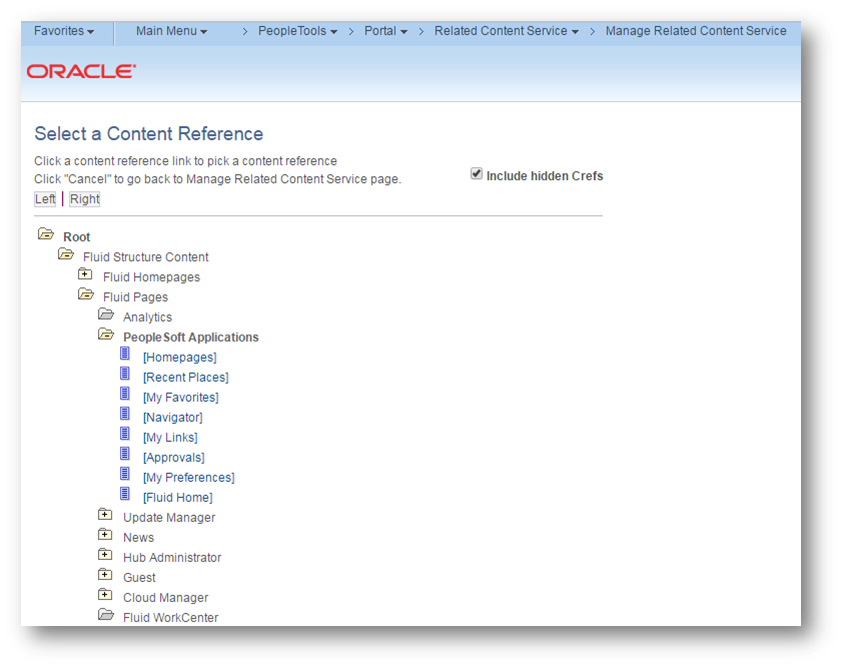Open the Favorites dropdown menu
The height and width of the screenshot is (668, 843).
64,31
